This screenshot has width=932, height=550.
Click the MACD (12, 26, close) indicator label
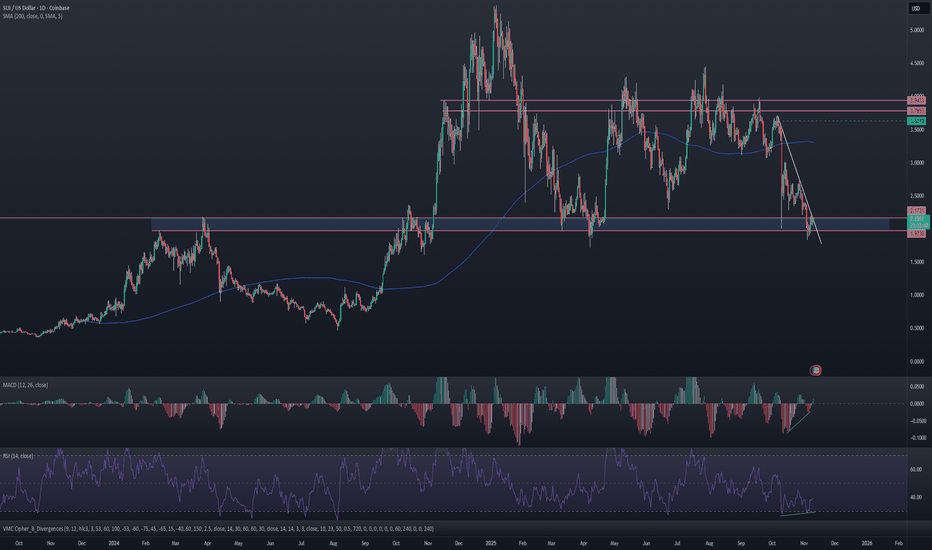pos(27,384)
